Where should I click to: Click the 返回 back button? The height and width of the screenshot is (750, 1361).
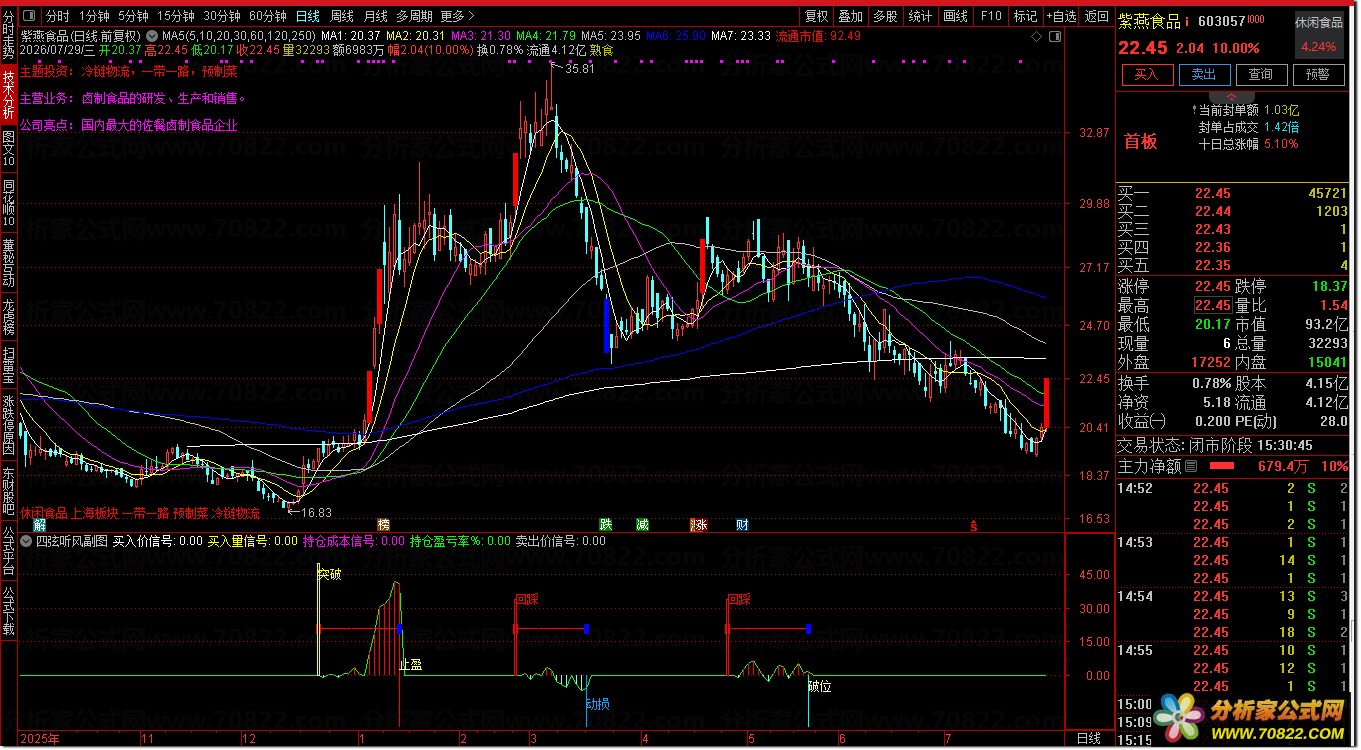(x=1098, y=16)
